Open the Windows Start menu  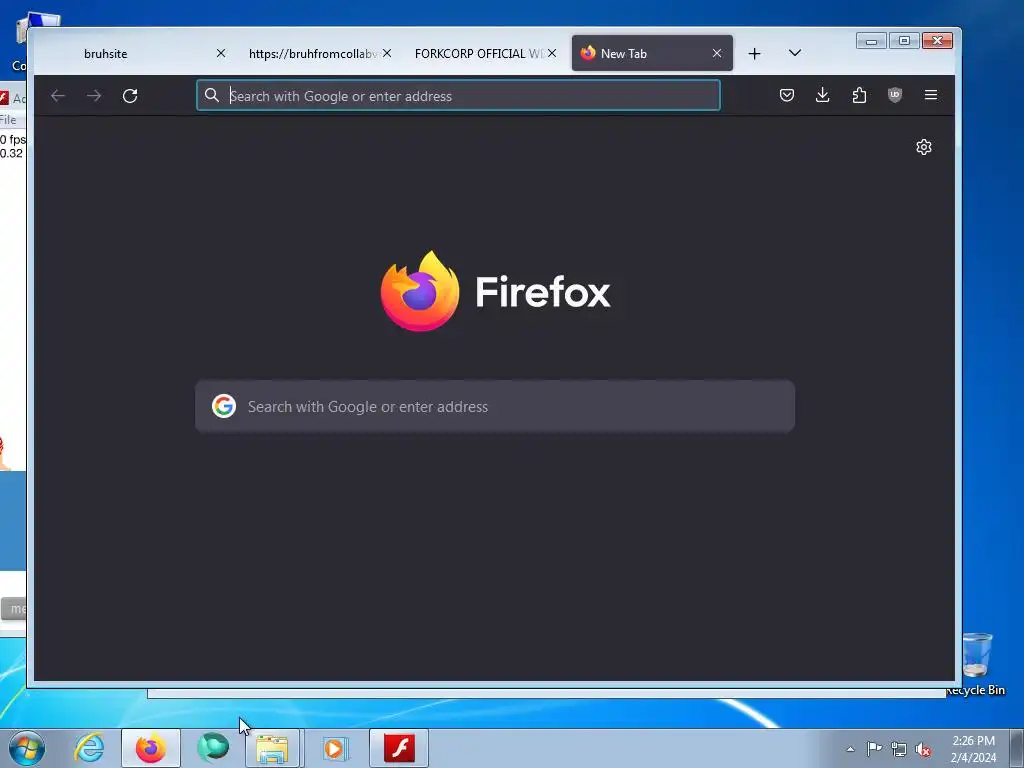(27, 748)
